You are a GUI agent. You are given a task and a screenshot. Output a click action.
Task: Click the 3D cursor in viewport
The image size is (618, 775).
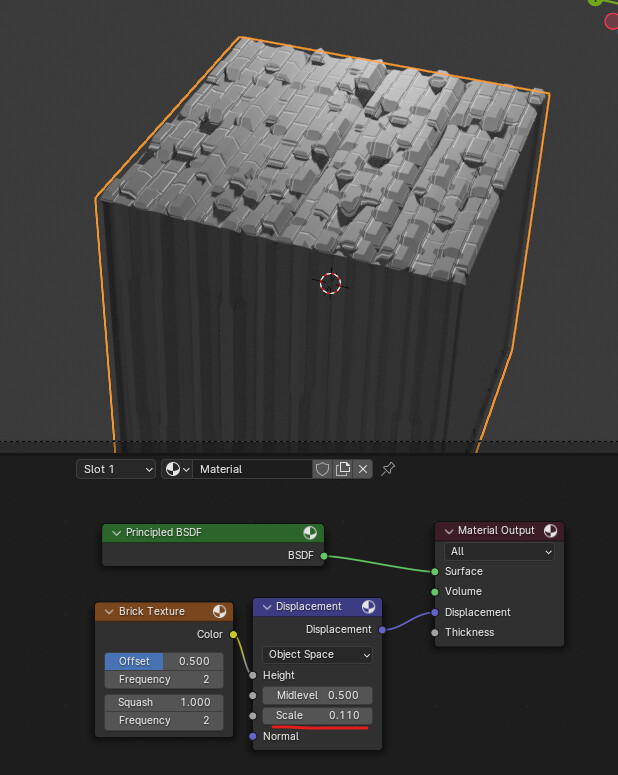pyautogui.click(x=330, y=283)
